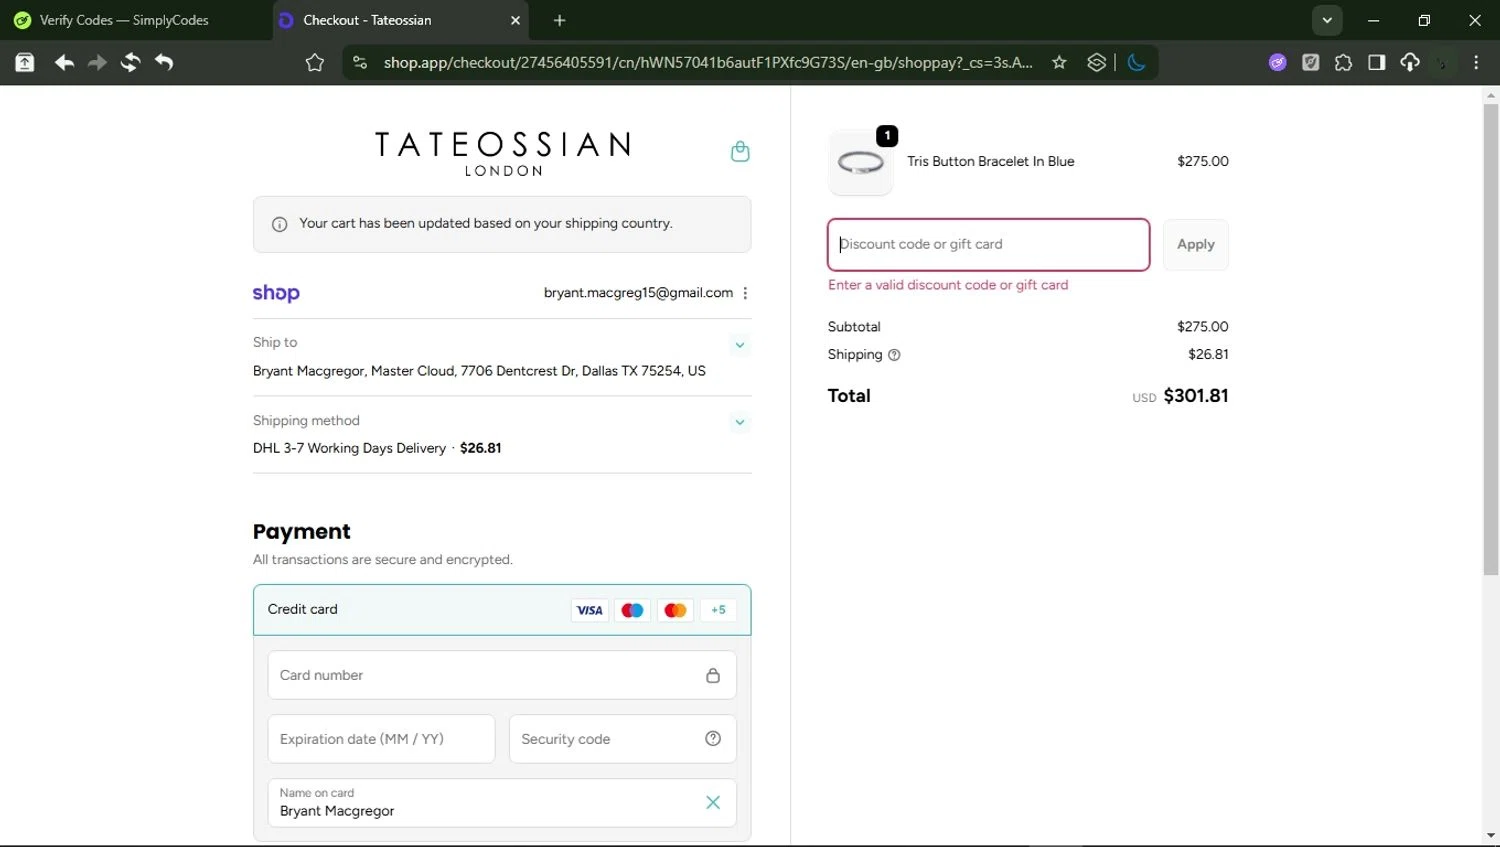This screenshot has height=847, width=1500.
Task: Focus the Discount code or gift card field
Action: coord(988,245)
